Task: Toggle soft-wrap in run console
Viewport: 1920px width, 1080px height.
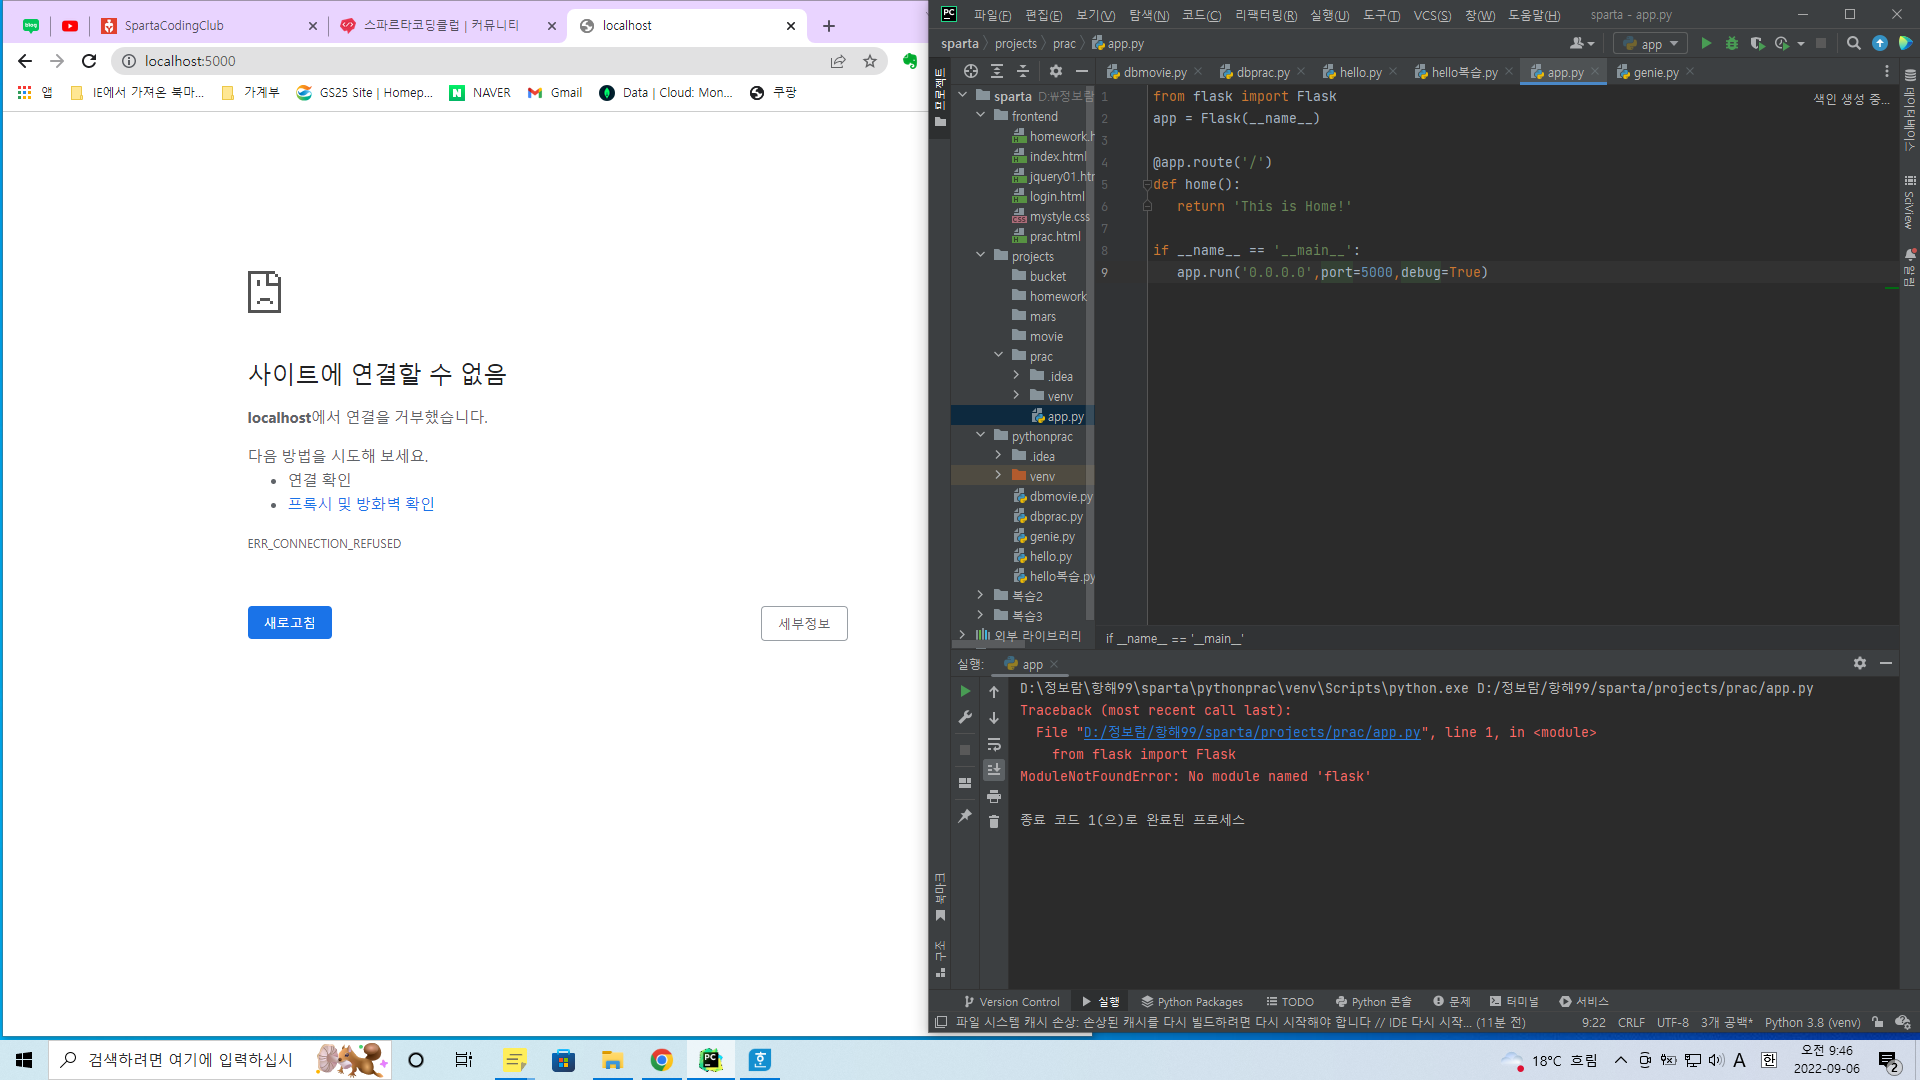Action: click(994, 744)
